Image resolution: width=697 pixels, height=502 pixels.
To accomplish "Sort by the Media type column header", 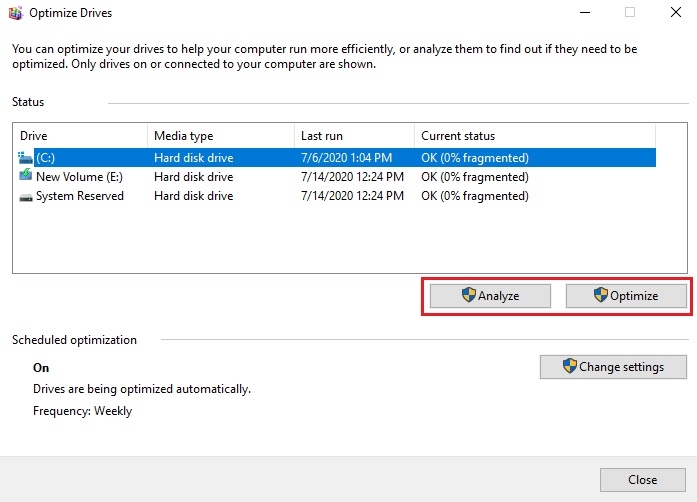I will tap(221, 136).
